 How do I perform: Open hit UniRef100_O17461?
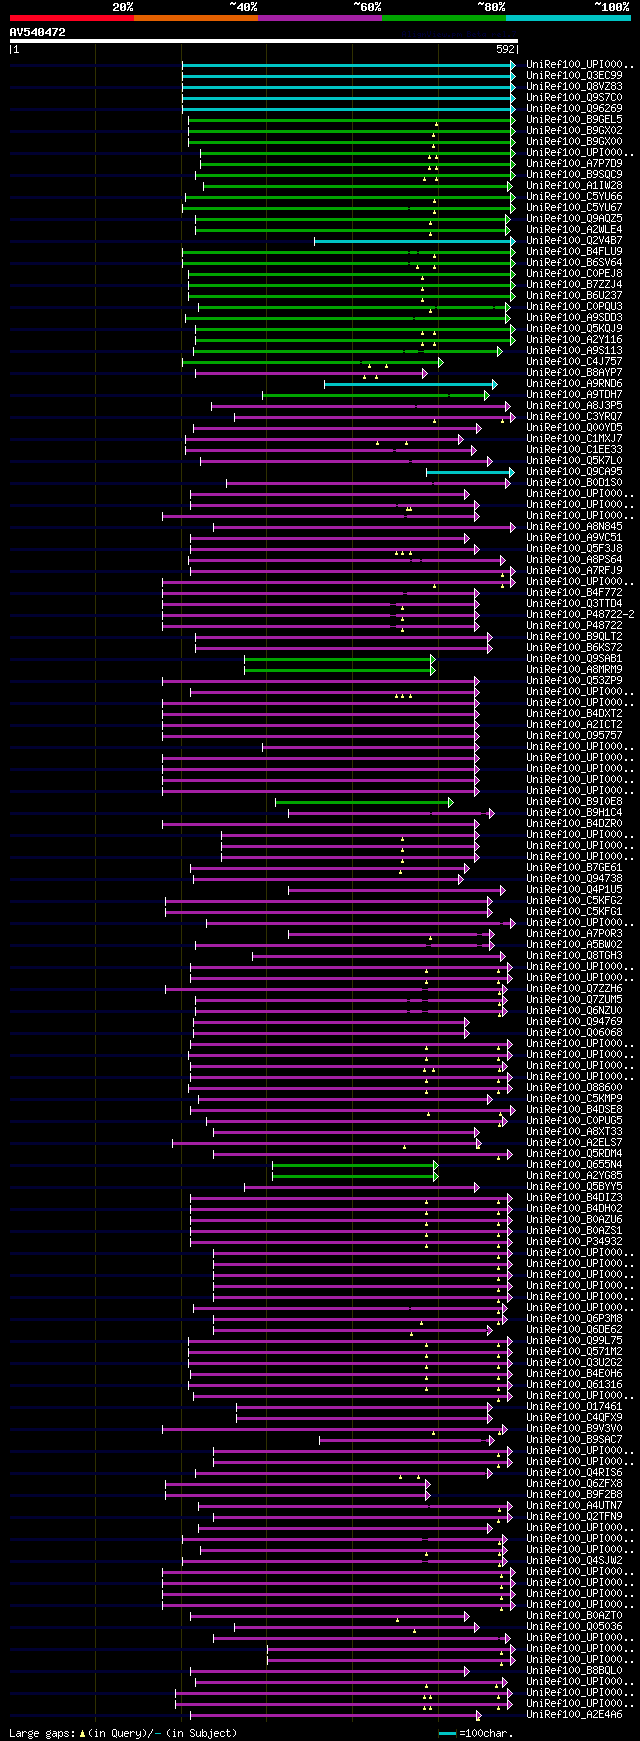(574, 1406)
